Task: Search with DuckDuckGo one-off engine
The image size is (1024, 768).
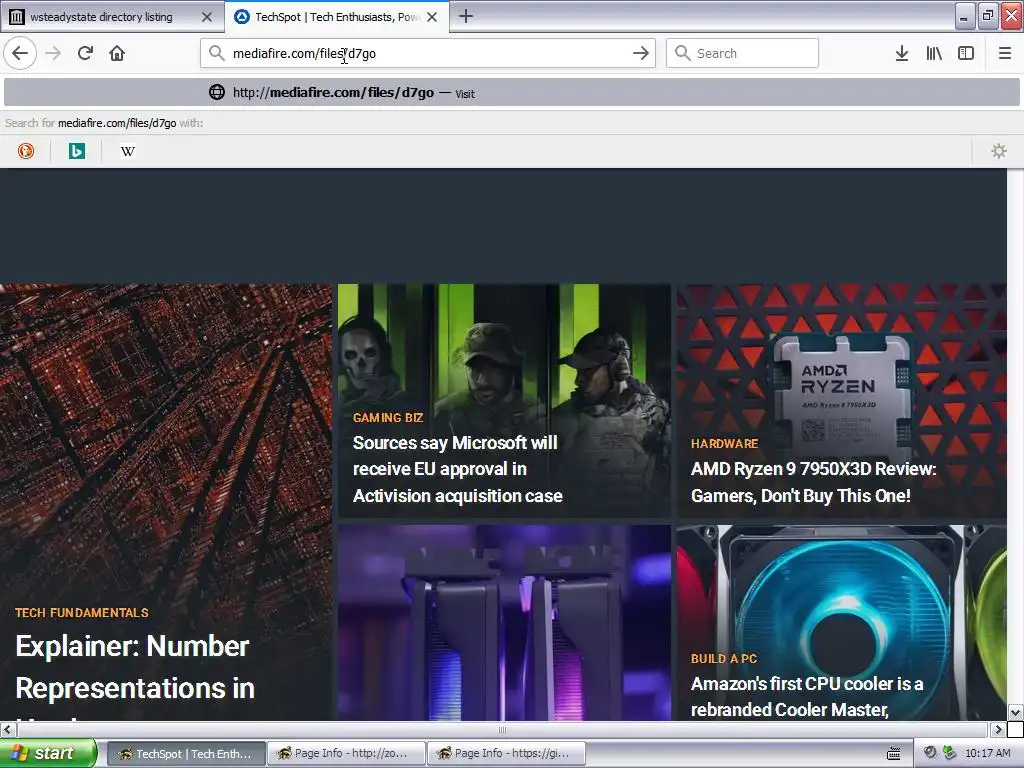Action: point(25,151)
